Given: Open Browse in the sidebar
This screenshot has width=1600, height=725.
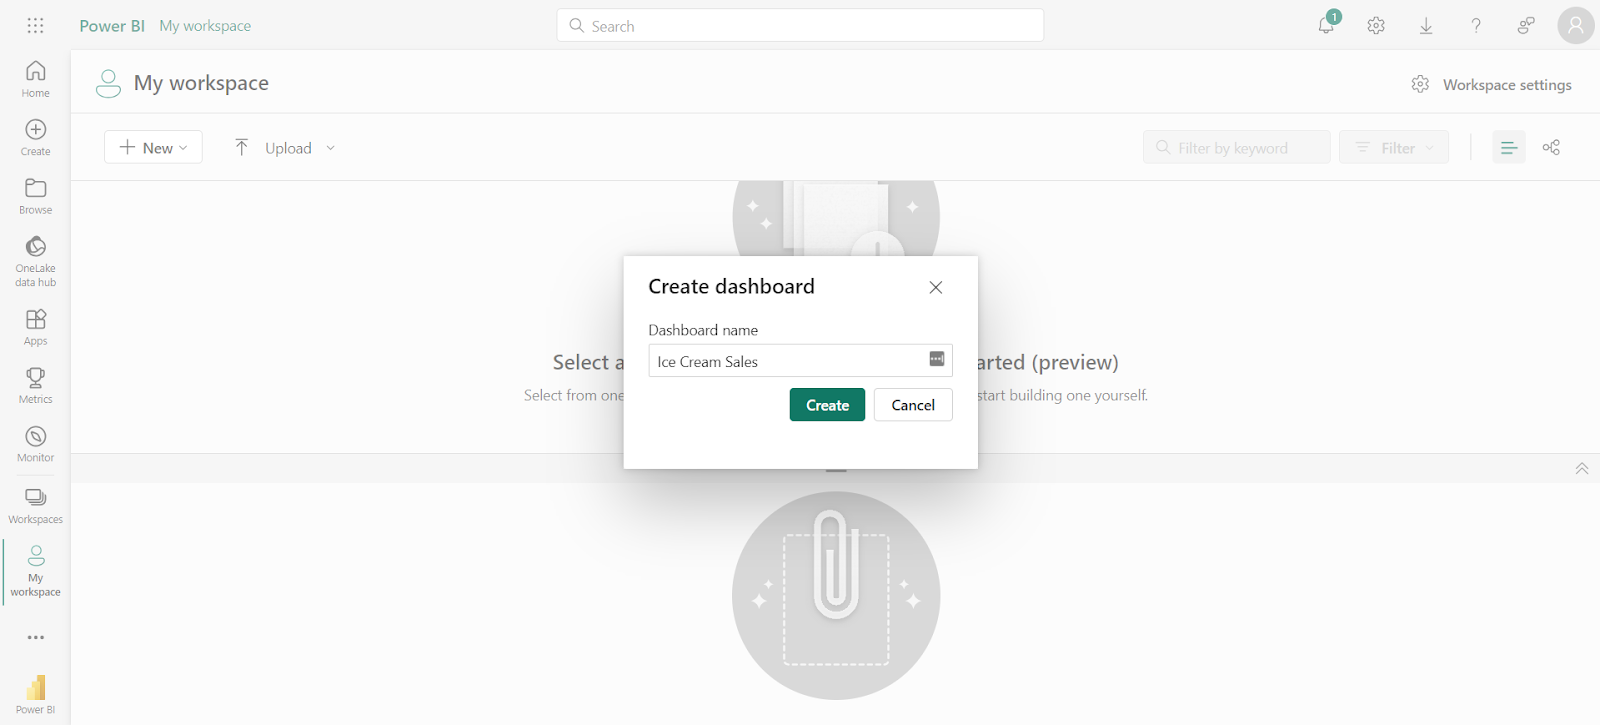Looking at the screenshot, I should click(x=35, y=196).
